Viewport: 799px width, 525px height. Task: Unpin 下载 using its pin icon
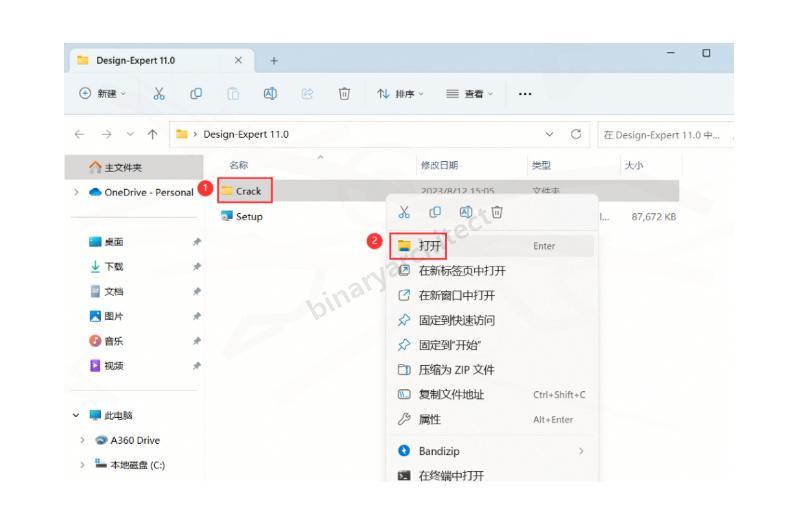click(197, 267)
